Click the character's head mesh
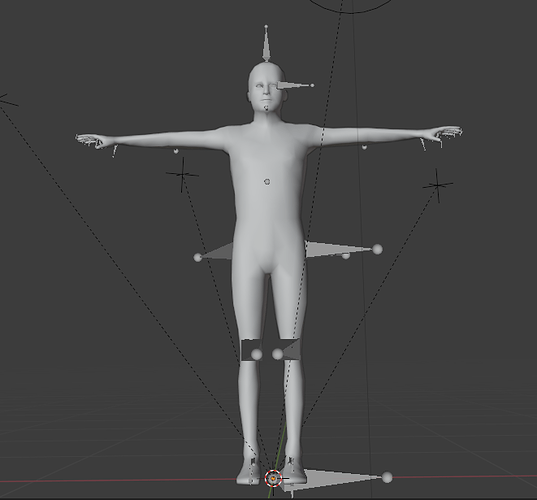 (266, 87)
